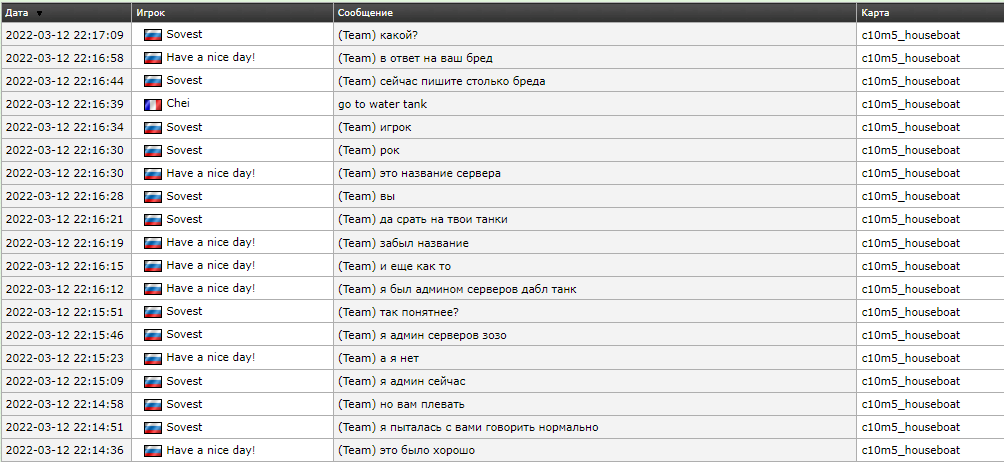Click the flag icon in the 22:16:12 row
This screenshot has height=462, width=1004.
click(x=153, y=289)
